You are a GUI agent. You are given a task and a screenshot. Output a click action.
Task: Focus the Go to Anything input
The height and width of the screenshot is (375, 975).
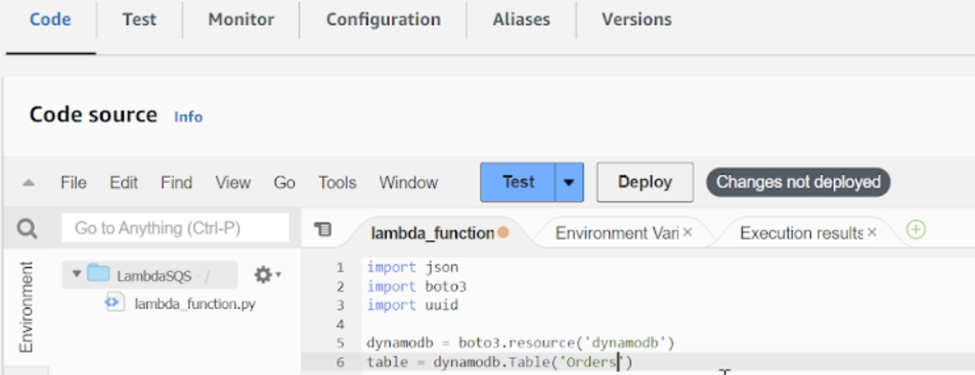coord(175,228)
